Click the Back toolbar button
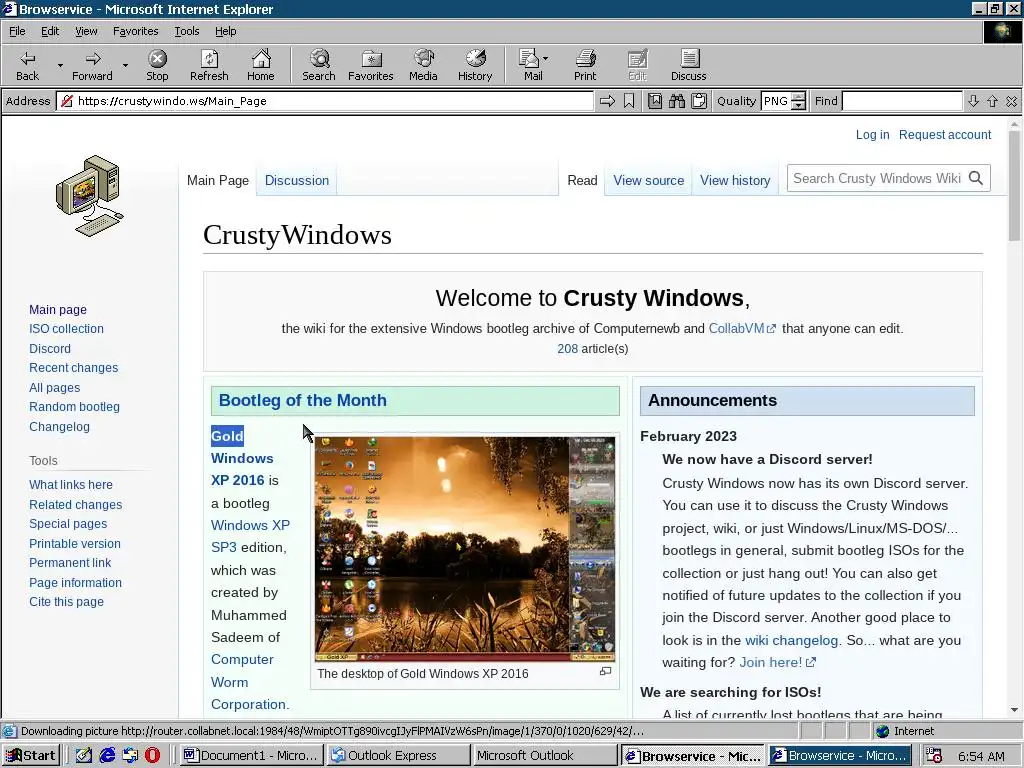The width and height of the screenshot is (1024, 768). point(27,65)
